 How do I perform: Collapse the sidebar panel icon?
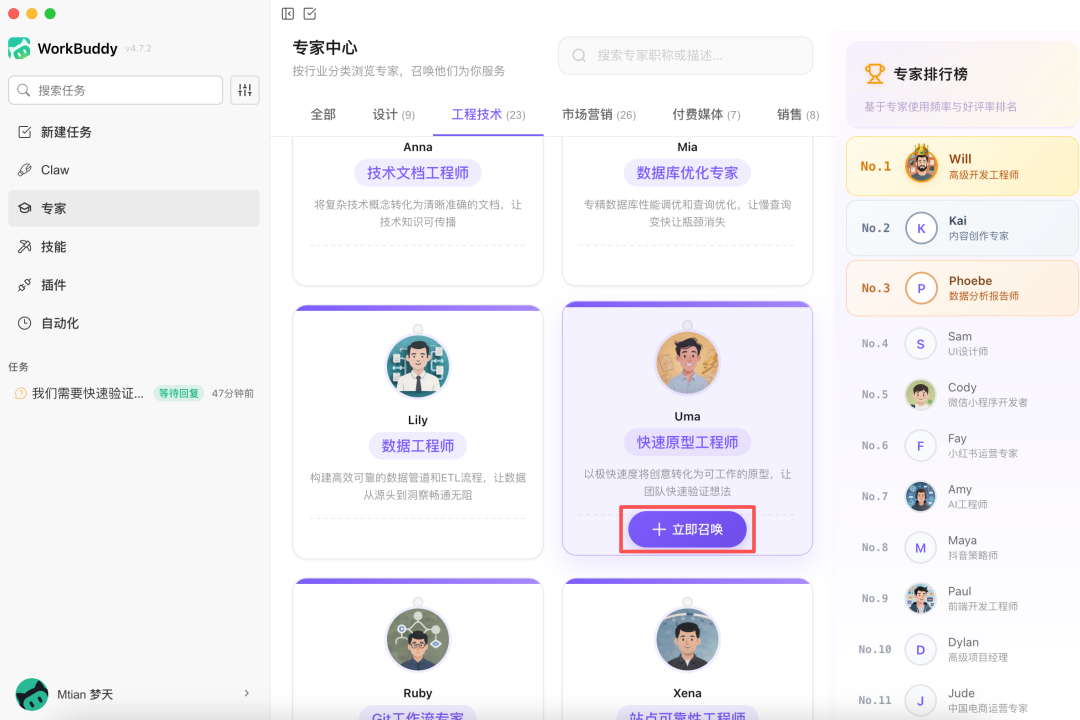[x=288, y=14]
